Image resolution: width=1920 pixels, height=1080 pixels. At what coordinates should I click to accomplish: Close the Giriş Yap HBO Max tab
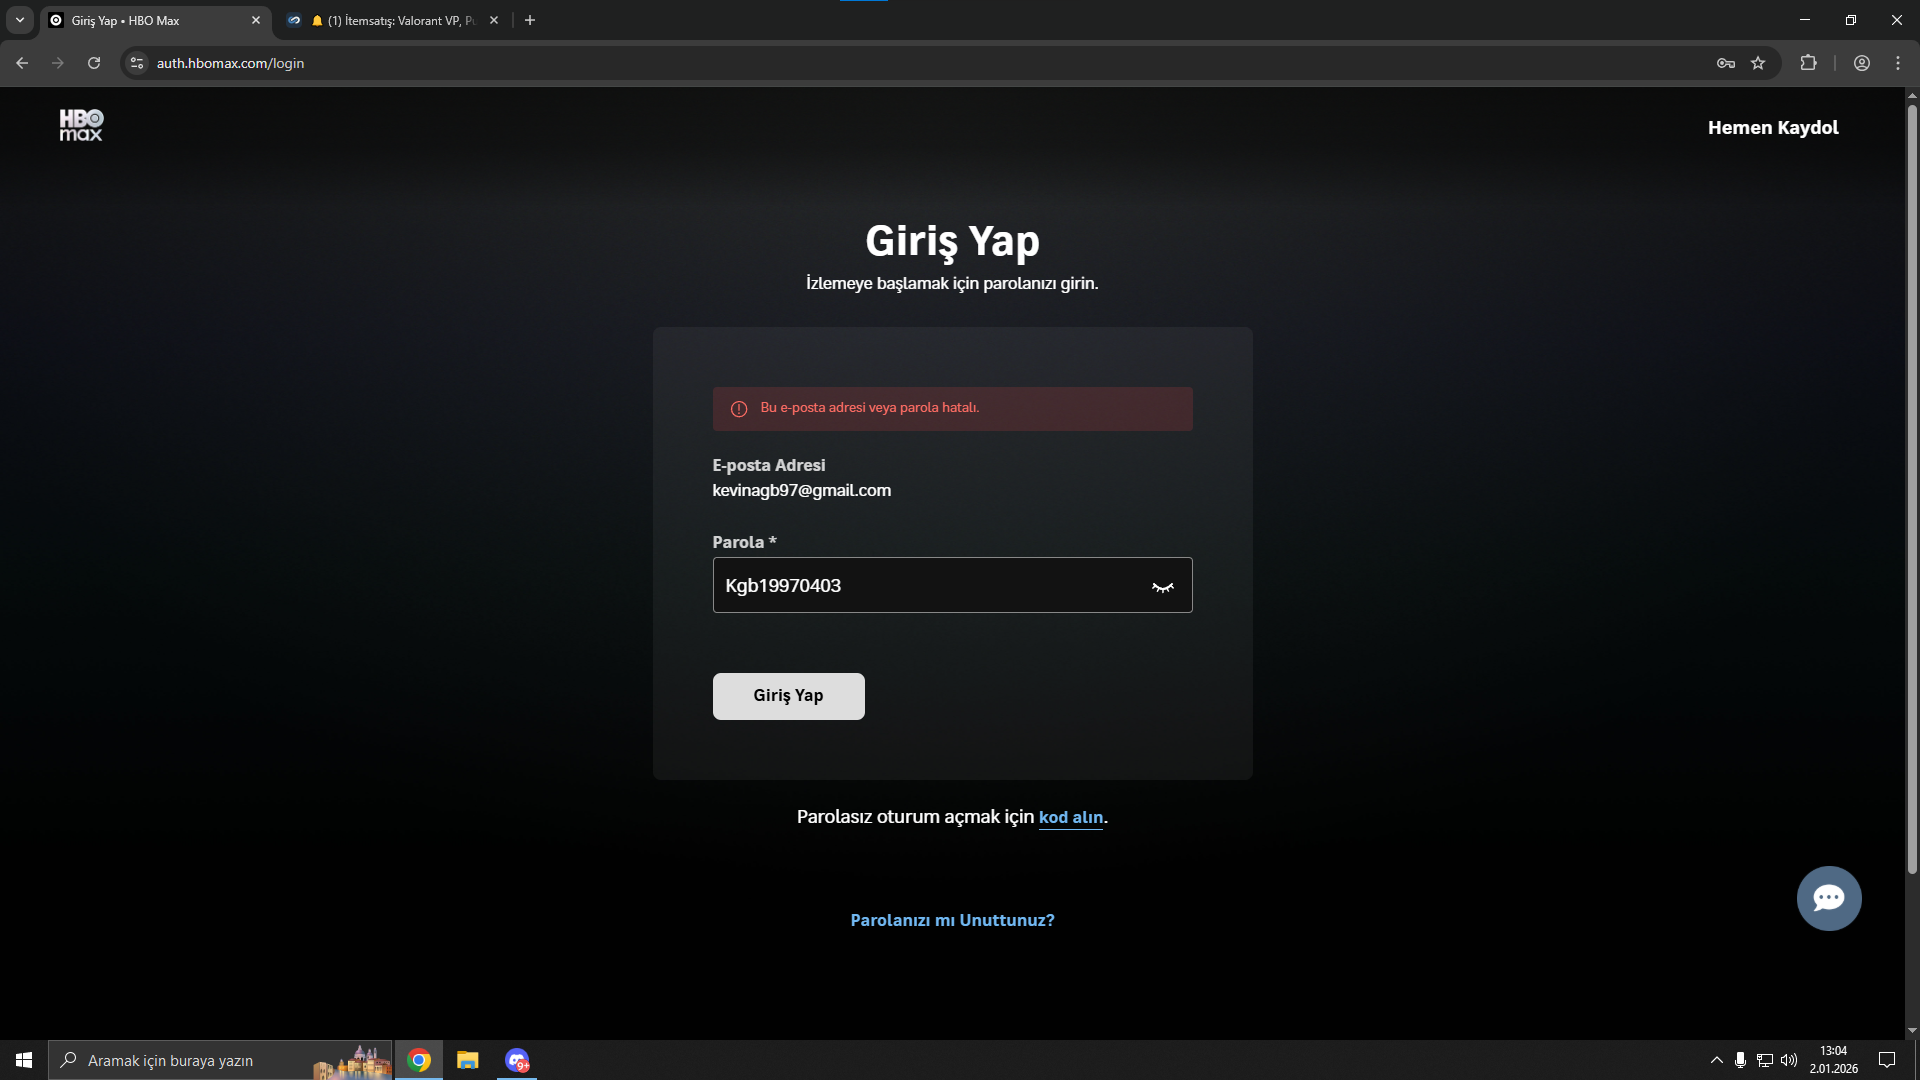pos(256,20)
